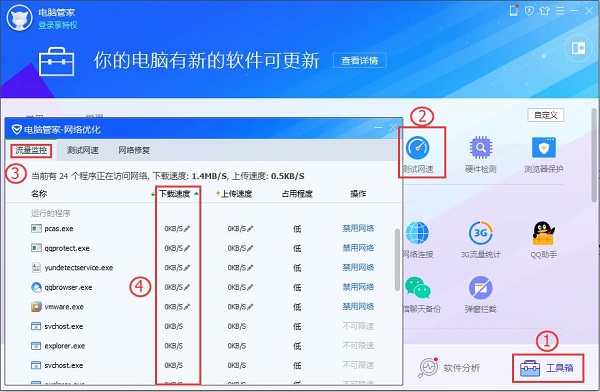Viewport: 600px width, 392px height.
Task: Open the skin (shirt) icon
Action: (x=545, y=11)
